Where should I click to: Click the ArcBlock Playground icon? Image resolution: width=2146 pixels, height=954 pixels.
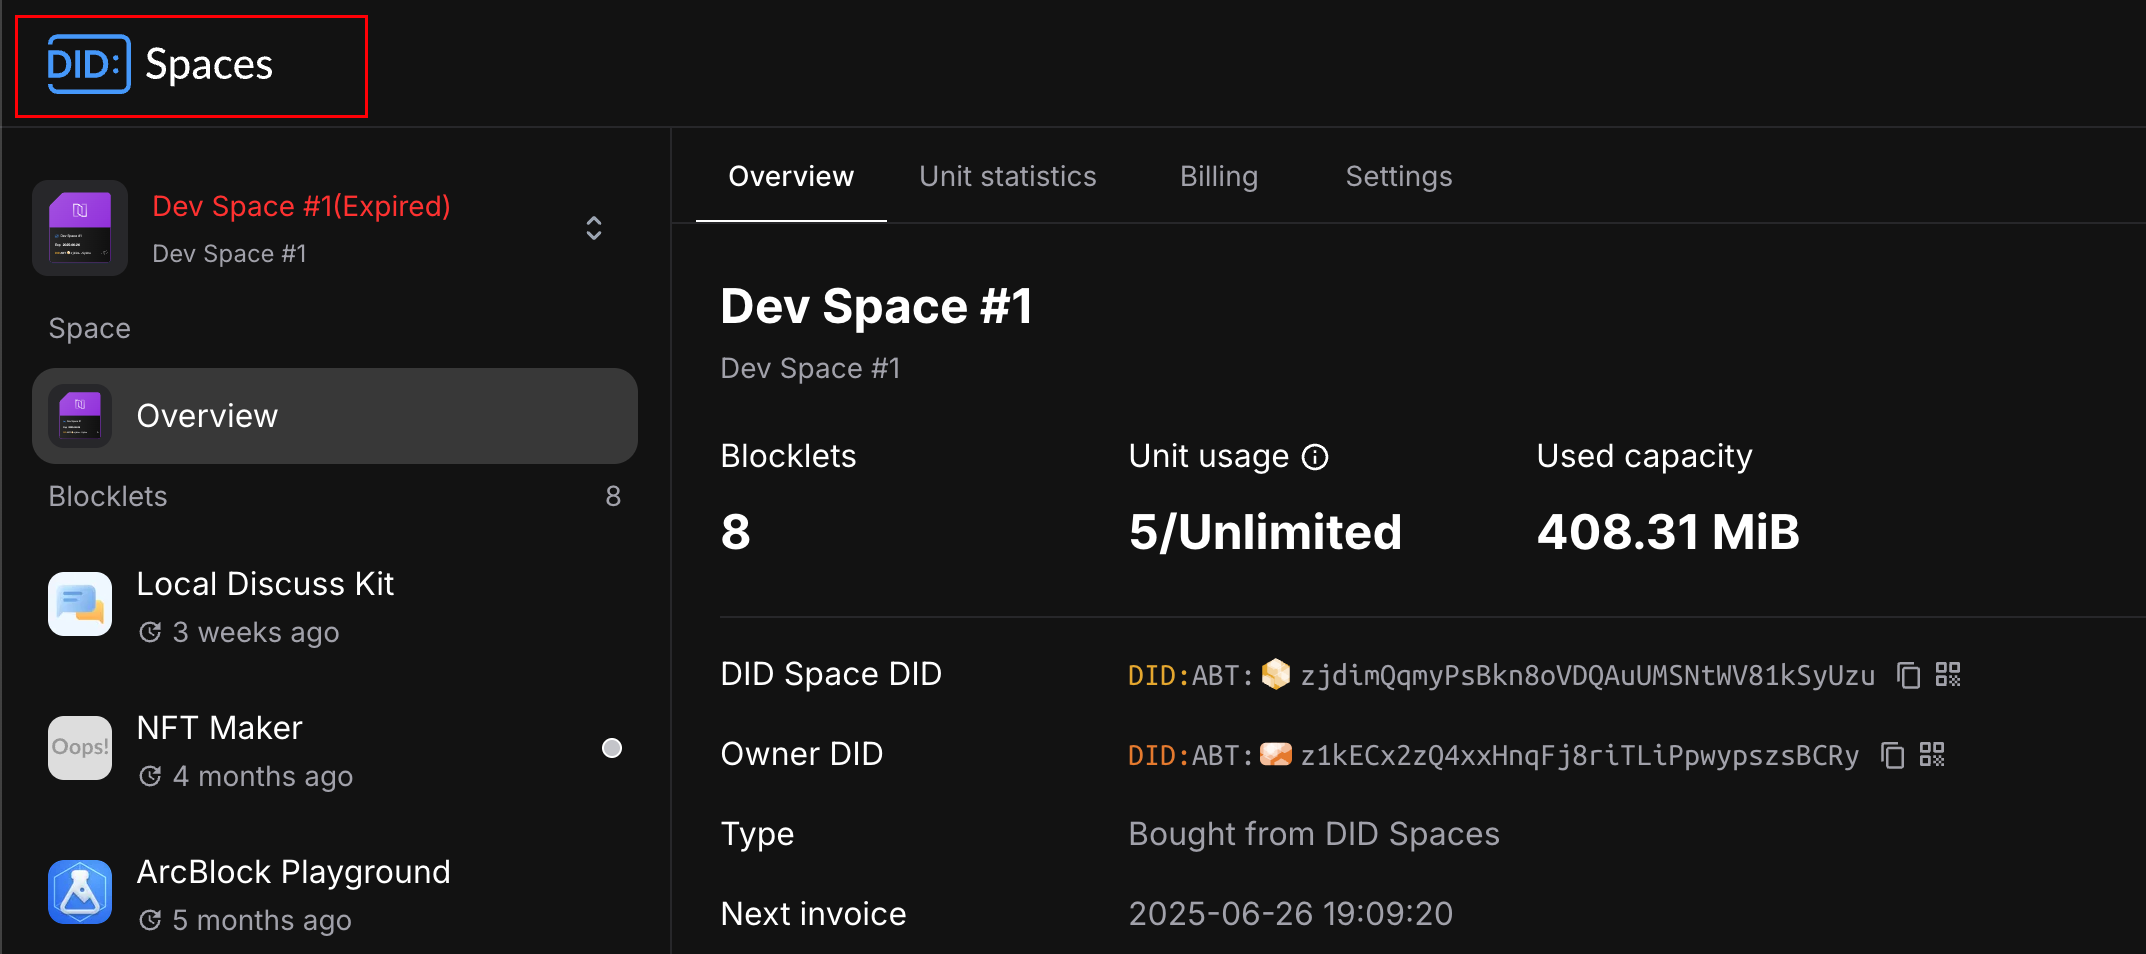tap(80, 892)
